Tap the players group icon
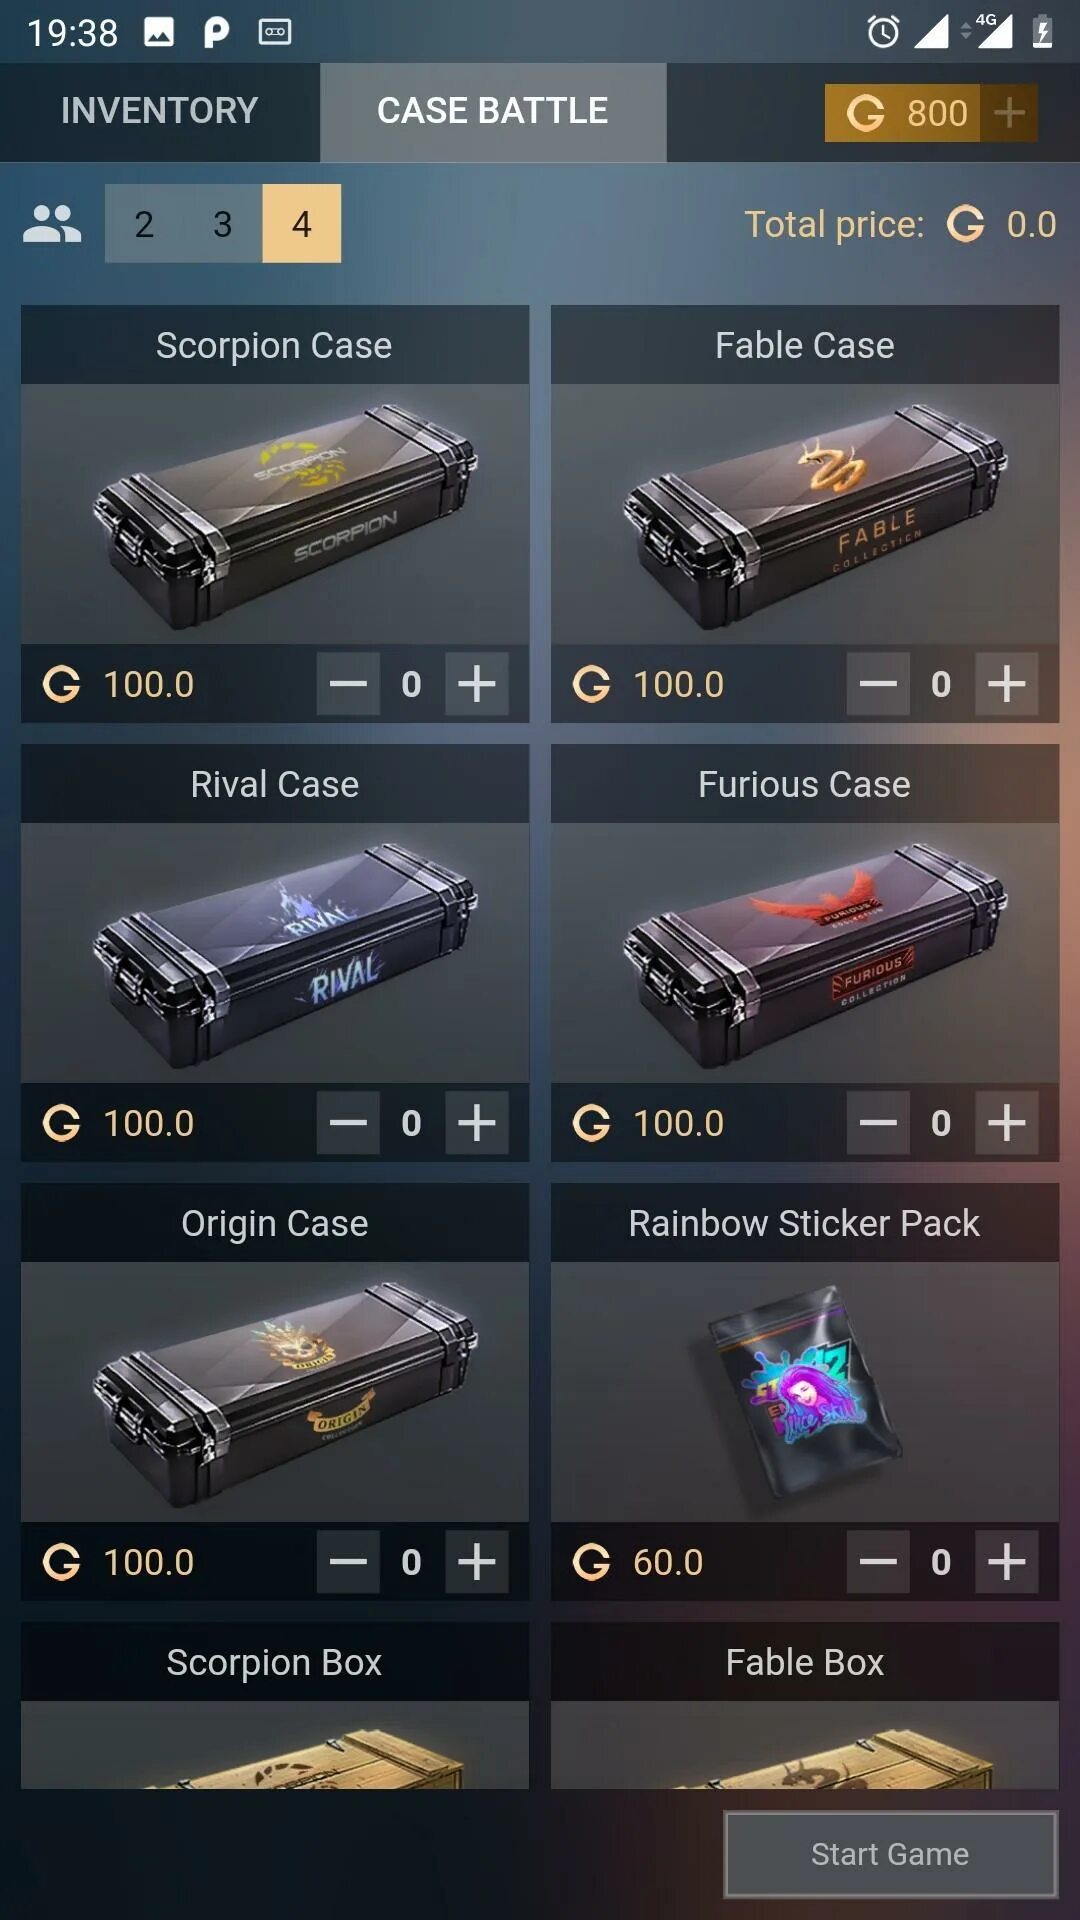This screenshot has height=1920, width=1080. [52, 224]
